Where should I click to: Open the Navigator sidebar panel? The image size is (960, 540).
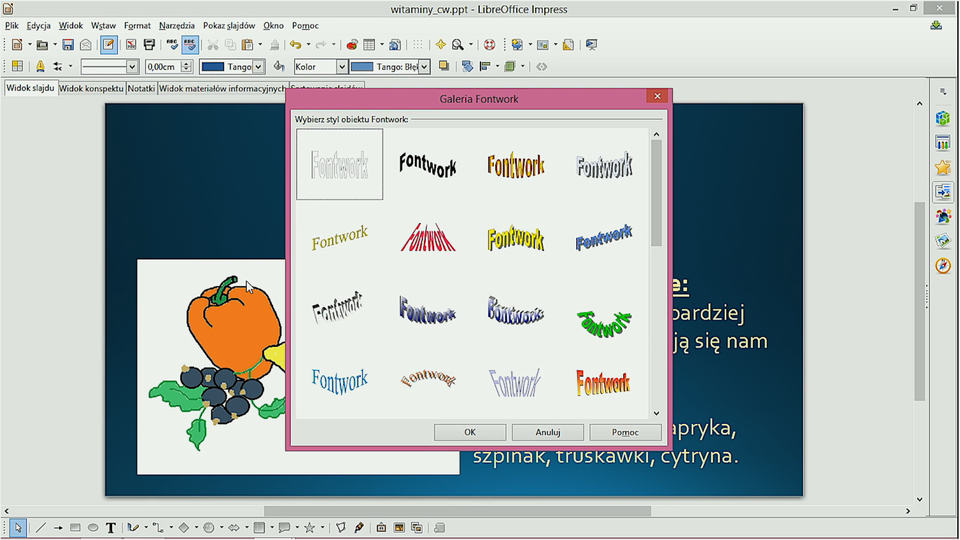click(942, 266)
